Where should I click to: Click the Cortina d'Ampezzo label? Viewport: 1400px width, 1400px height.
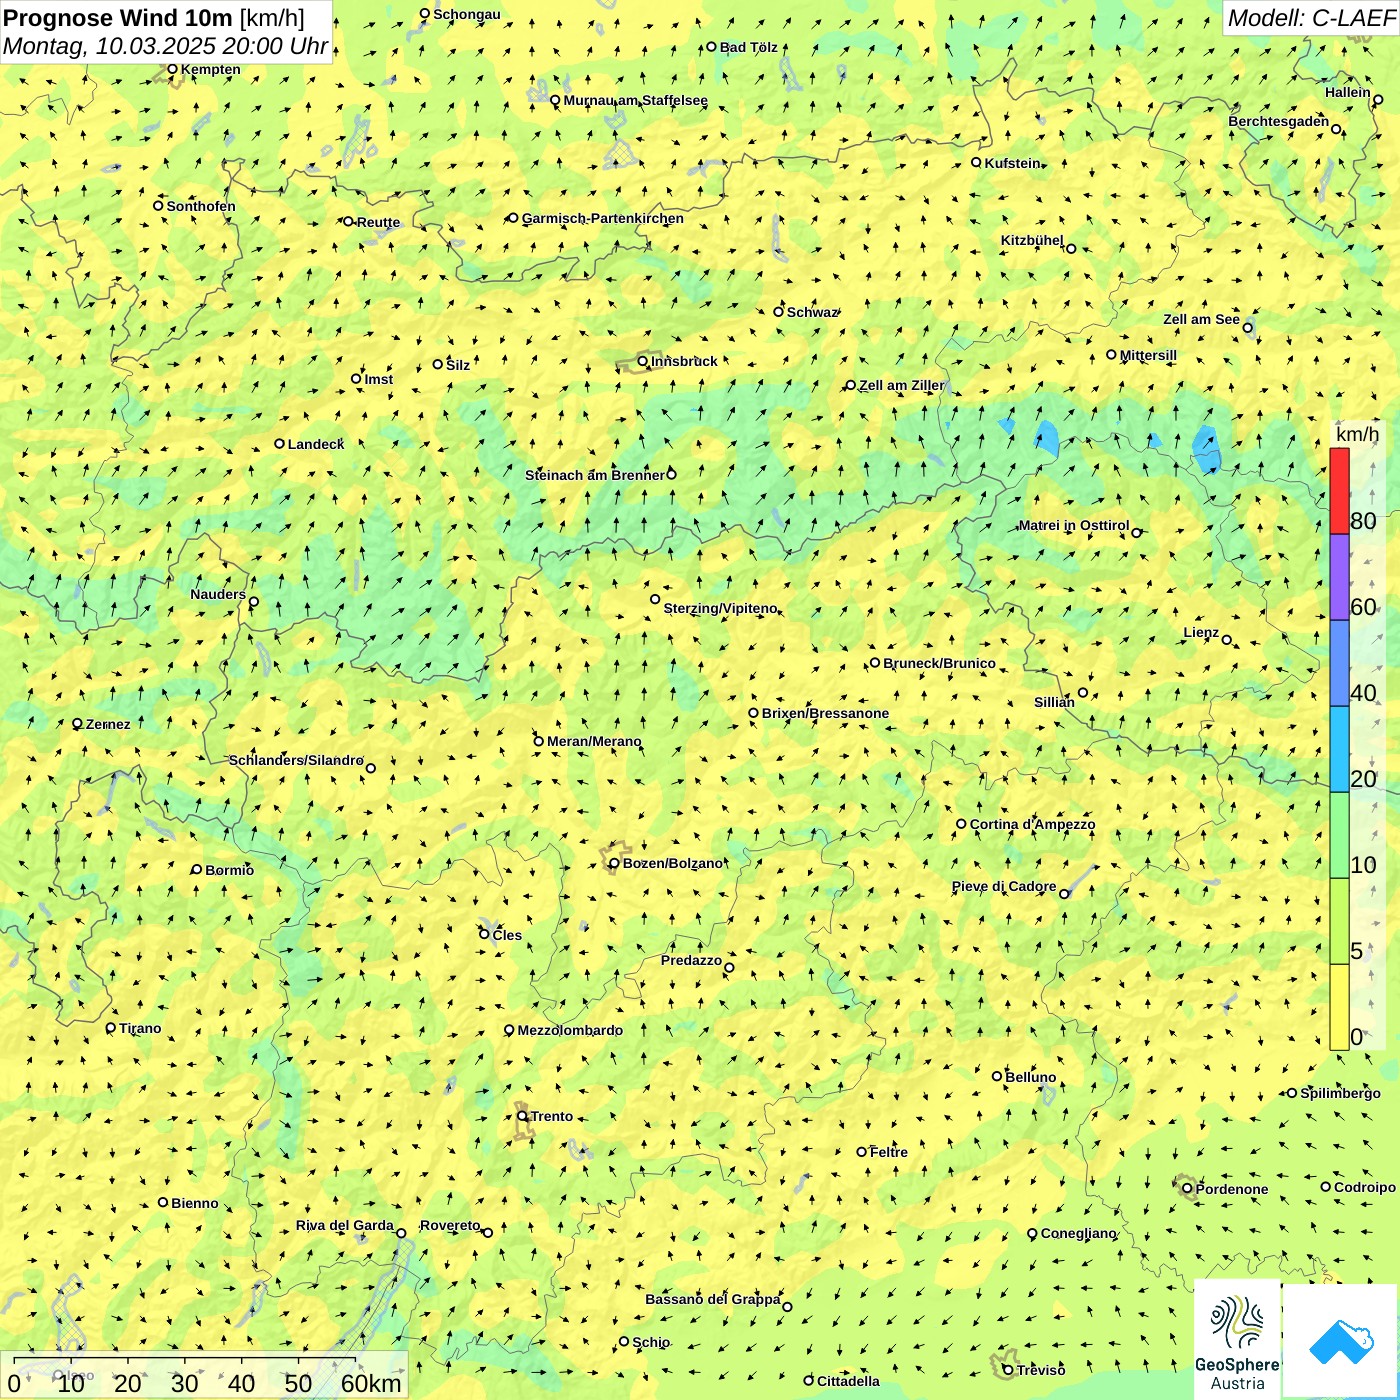pos(1032,824)
